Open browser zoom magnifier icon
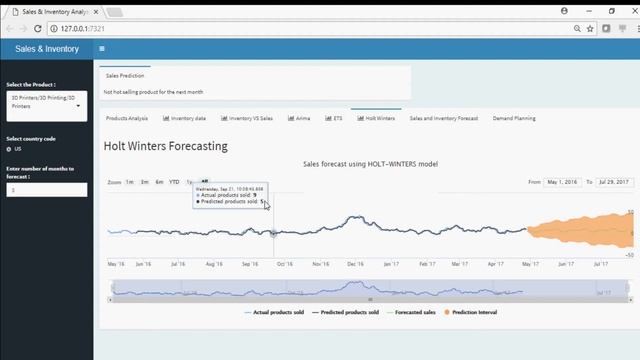Screen dimensions: 640x360 [x=577, y=29]
